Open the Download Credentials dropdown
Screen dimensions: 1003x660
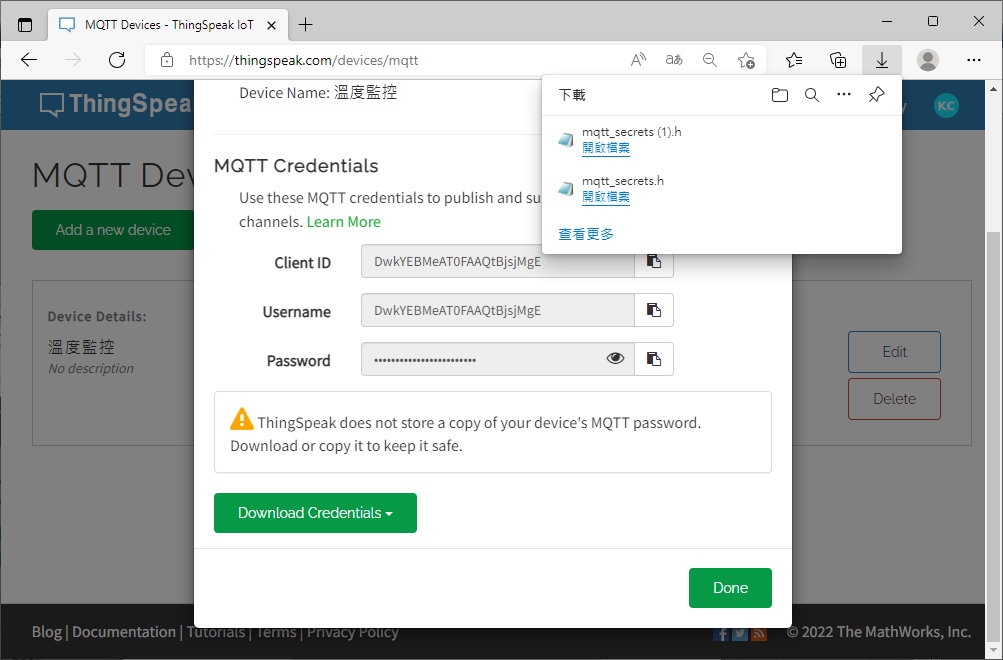click(x=315, y=513)
